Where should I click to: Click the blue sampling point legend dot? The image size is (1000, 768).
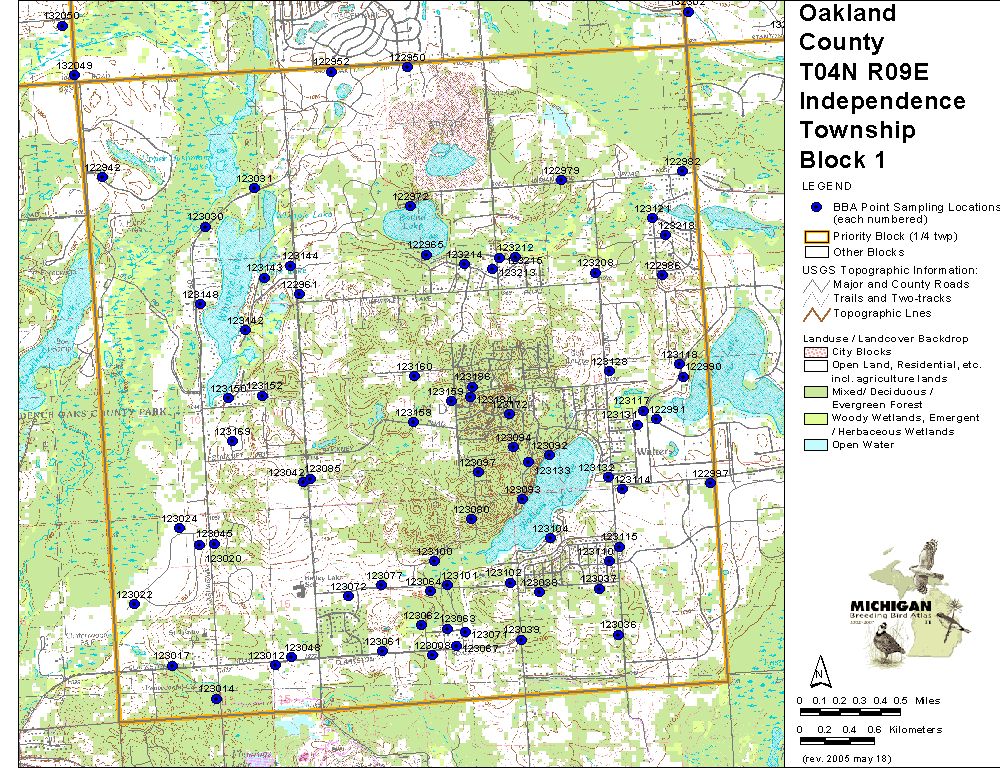coord(816,207)
